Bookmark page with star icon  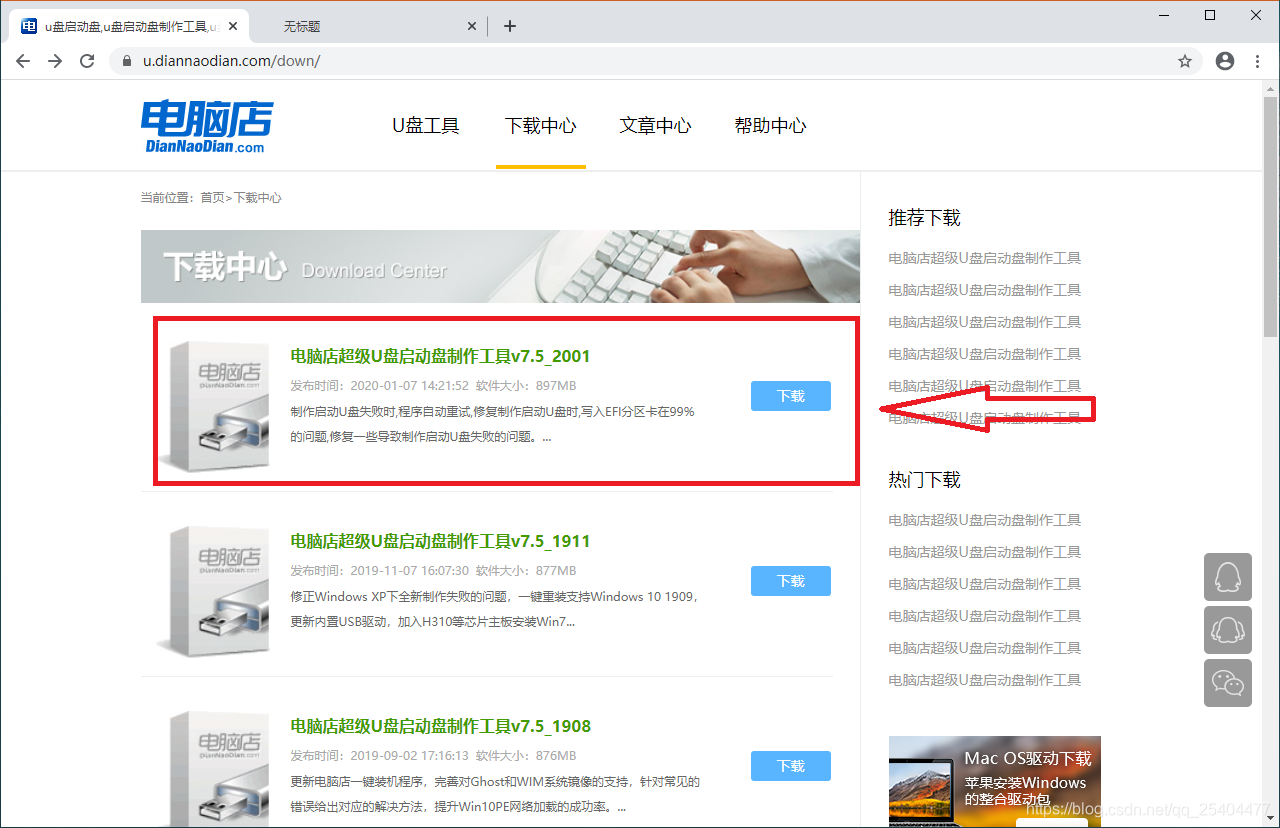pos(1185,61)
